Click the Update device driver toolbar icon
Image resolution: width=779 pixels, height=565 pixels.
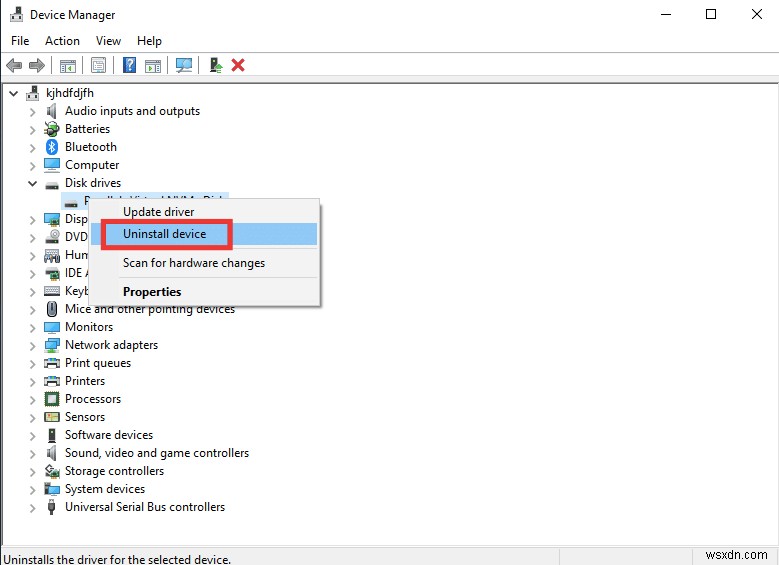click(x=216, y=65)
